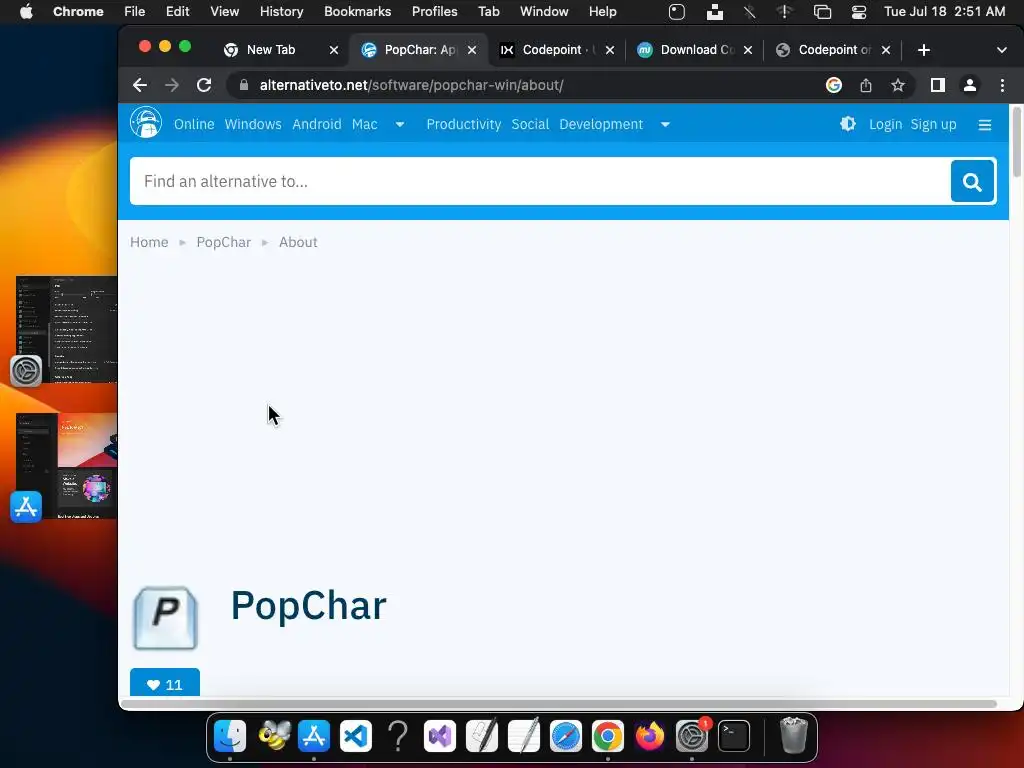Screen dimensions: 1024x768
Task: Open the App Store window thumbnail in Stage Manager
Action: point(67,466)
